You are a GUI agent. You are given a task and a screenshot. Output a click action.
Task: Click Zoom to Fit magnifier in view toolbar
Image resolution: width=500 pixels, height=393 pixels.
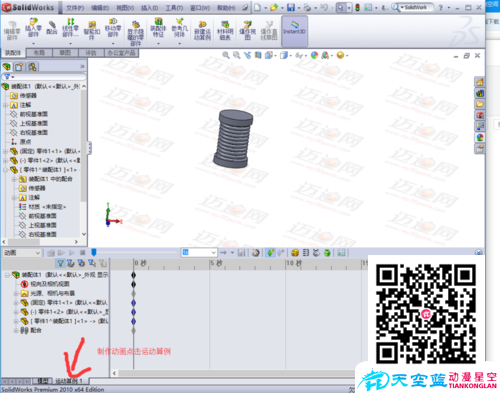[x=226, y=55]
